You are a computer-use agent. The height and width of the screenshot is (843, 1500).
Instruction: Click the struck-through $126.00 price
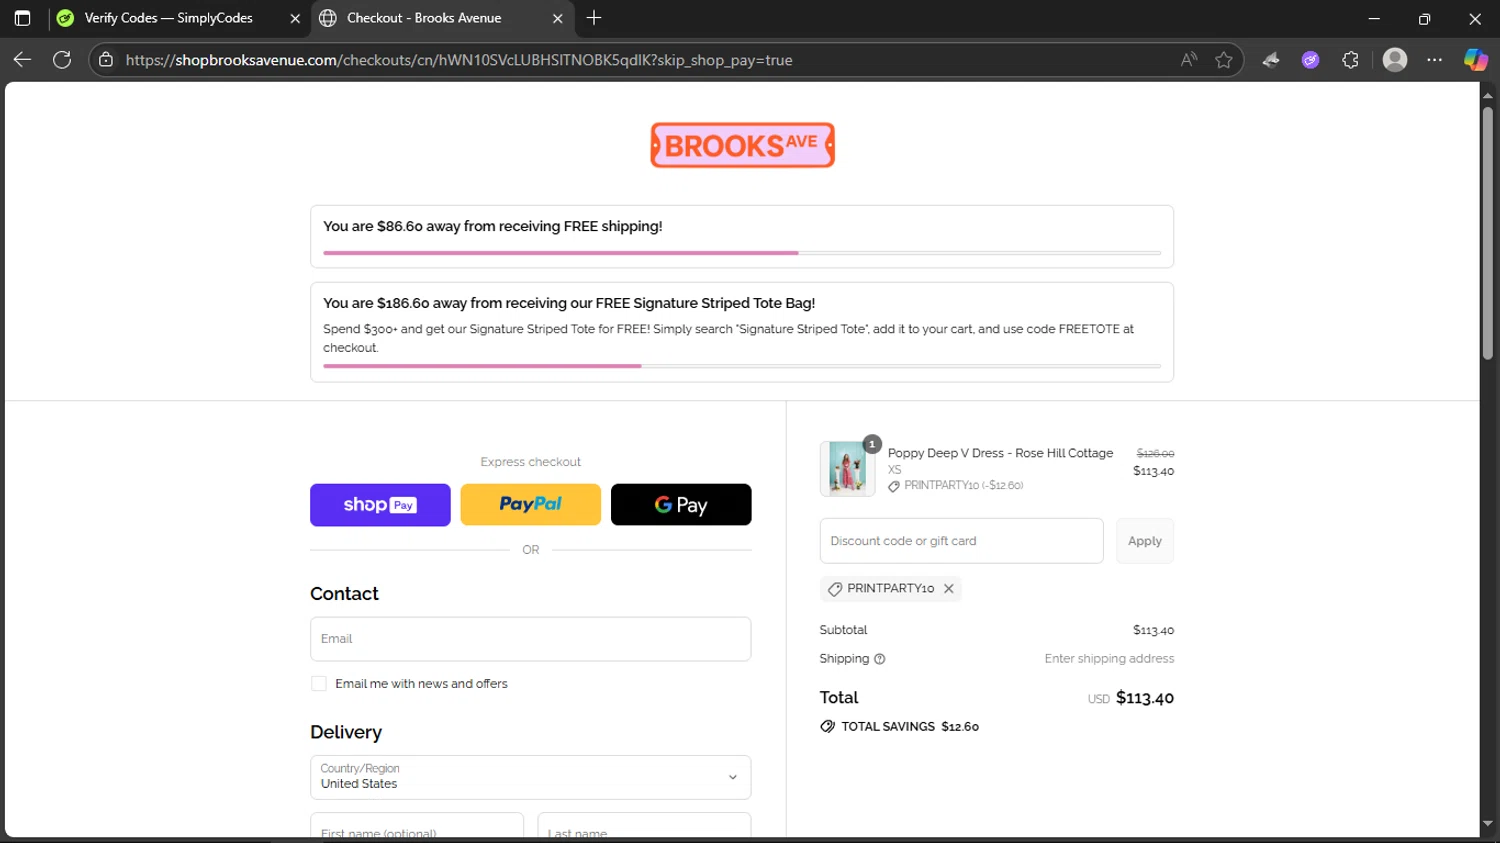tap(1155, 454)
